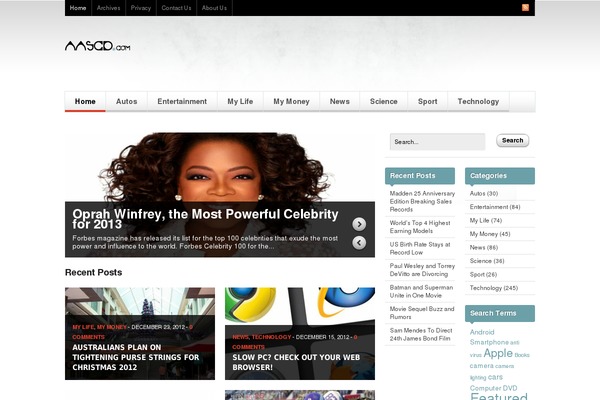
Task: Open Madden 25 Anniversary Edition post link
Action: pyautogui.click(x=422, y=201)
